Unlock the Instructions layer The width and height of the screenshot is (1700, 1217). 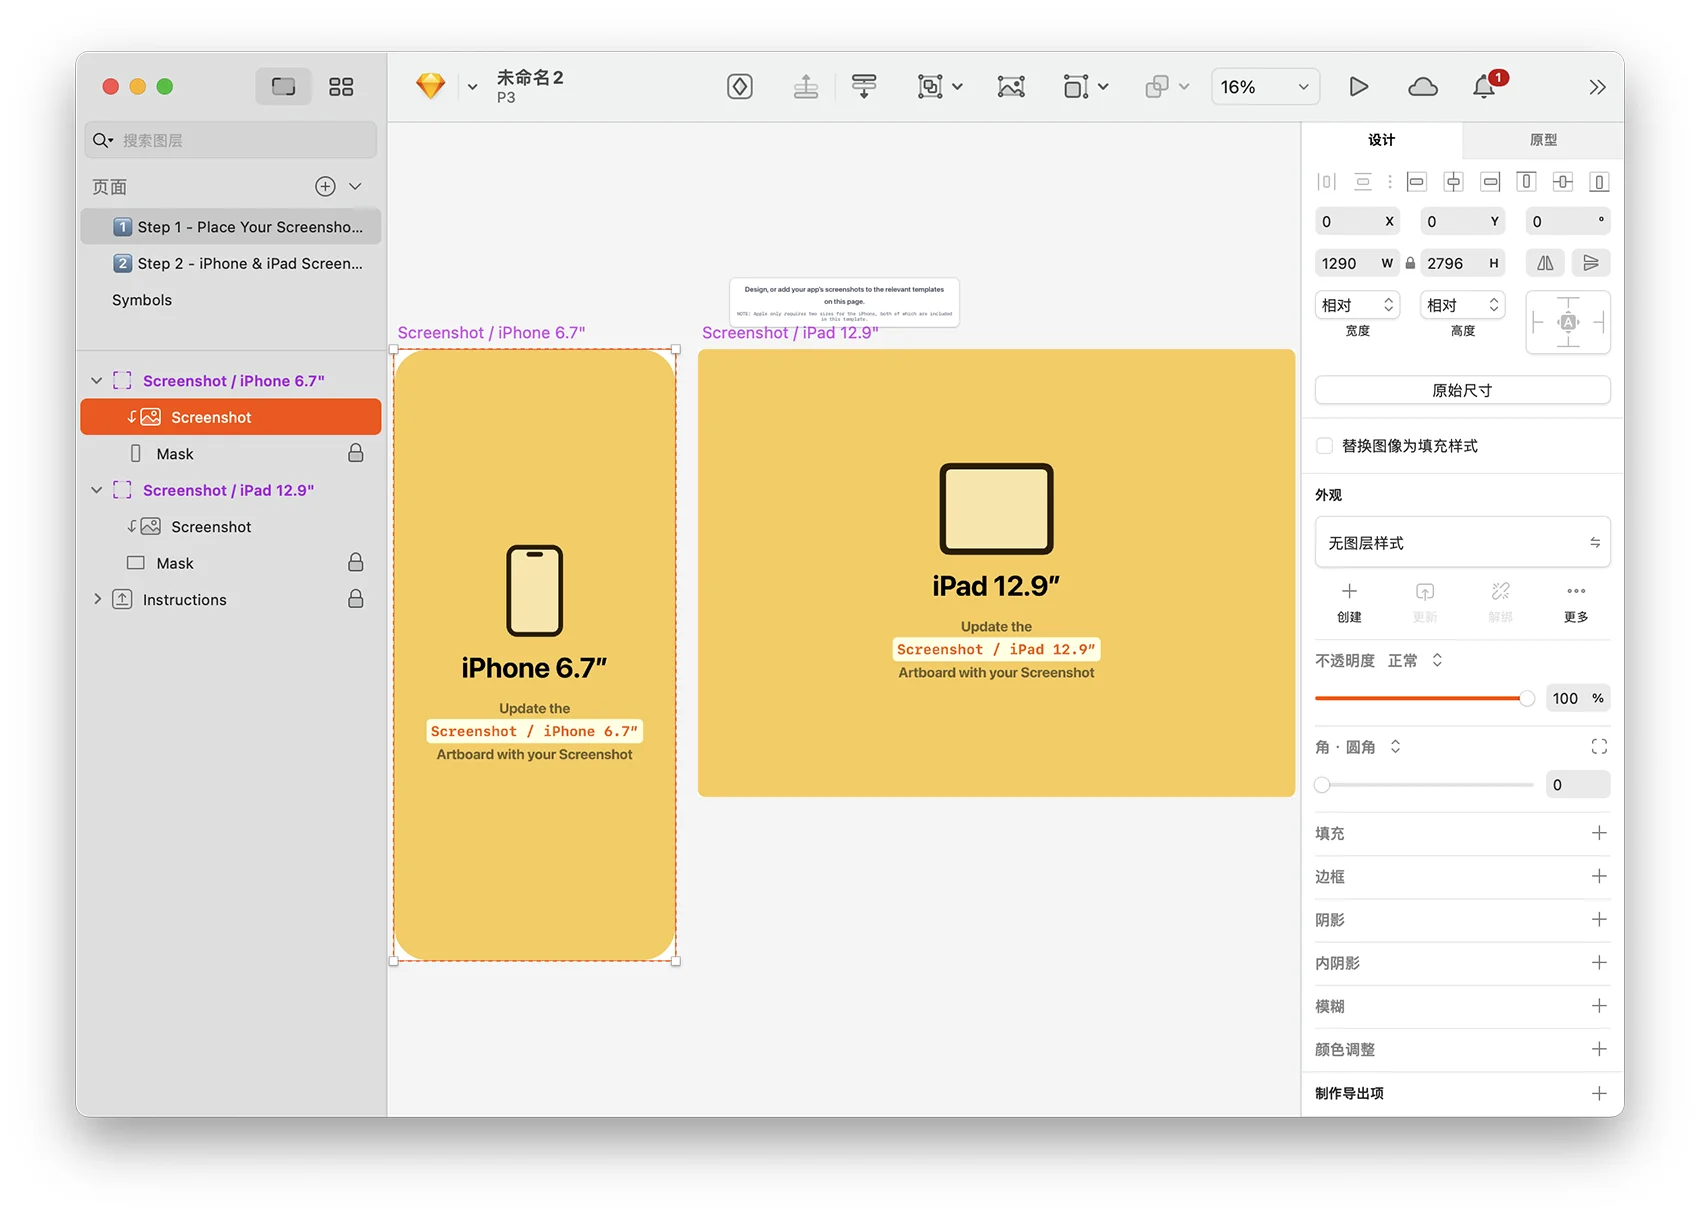point(355,598)
